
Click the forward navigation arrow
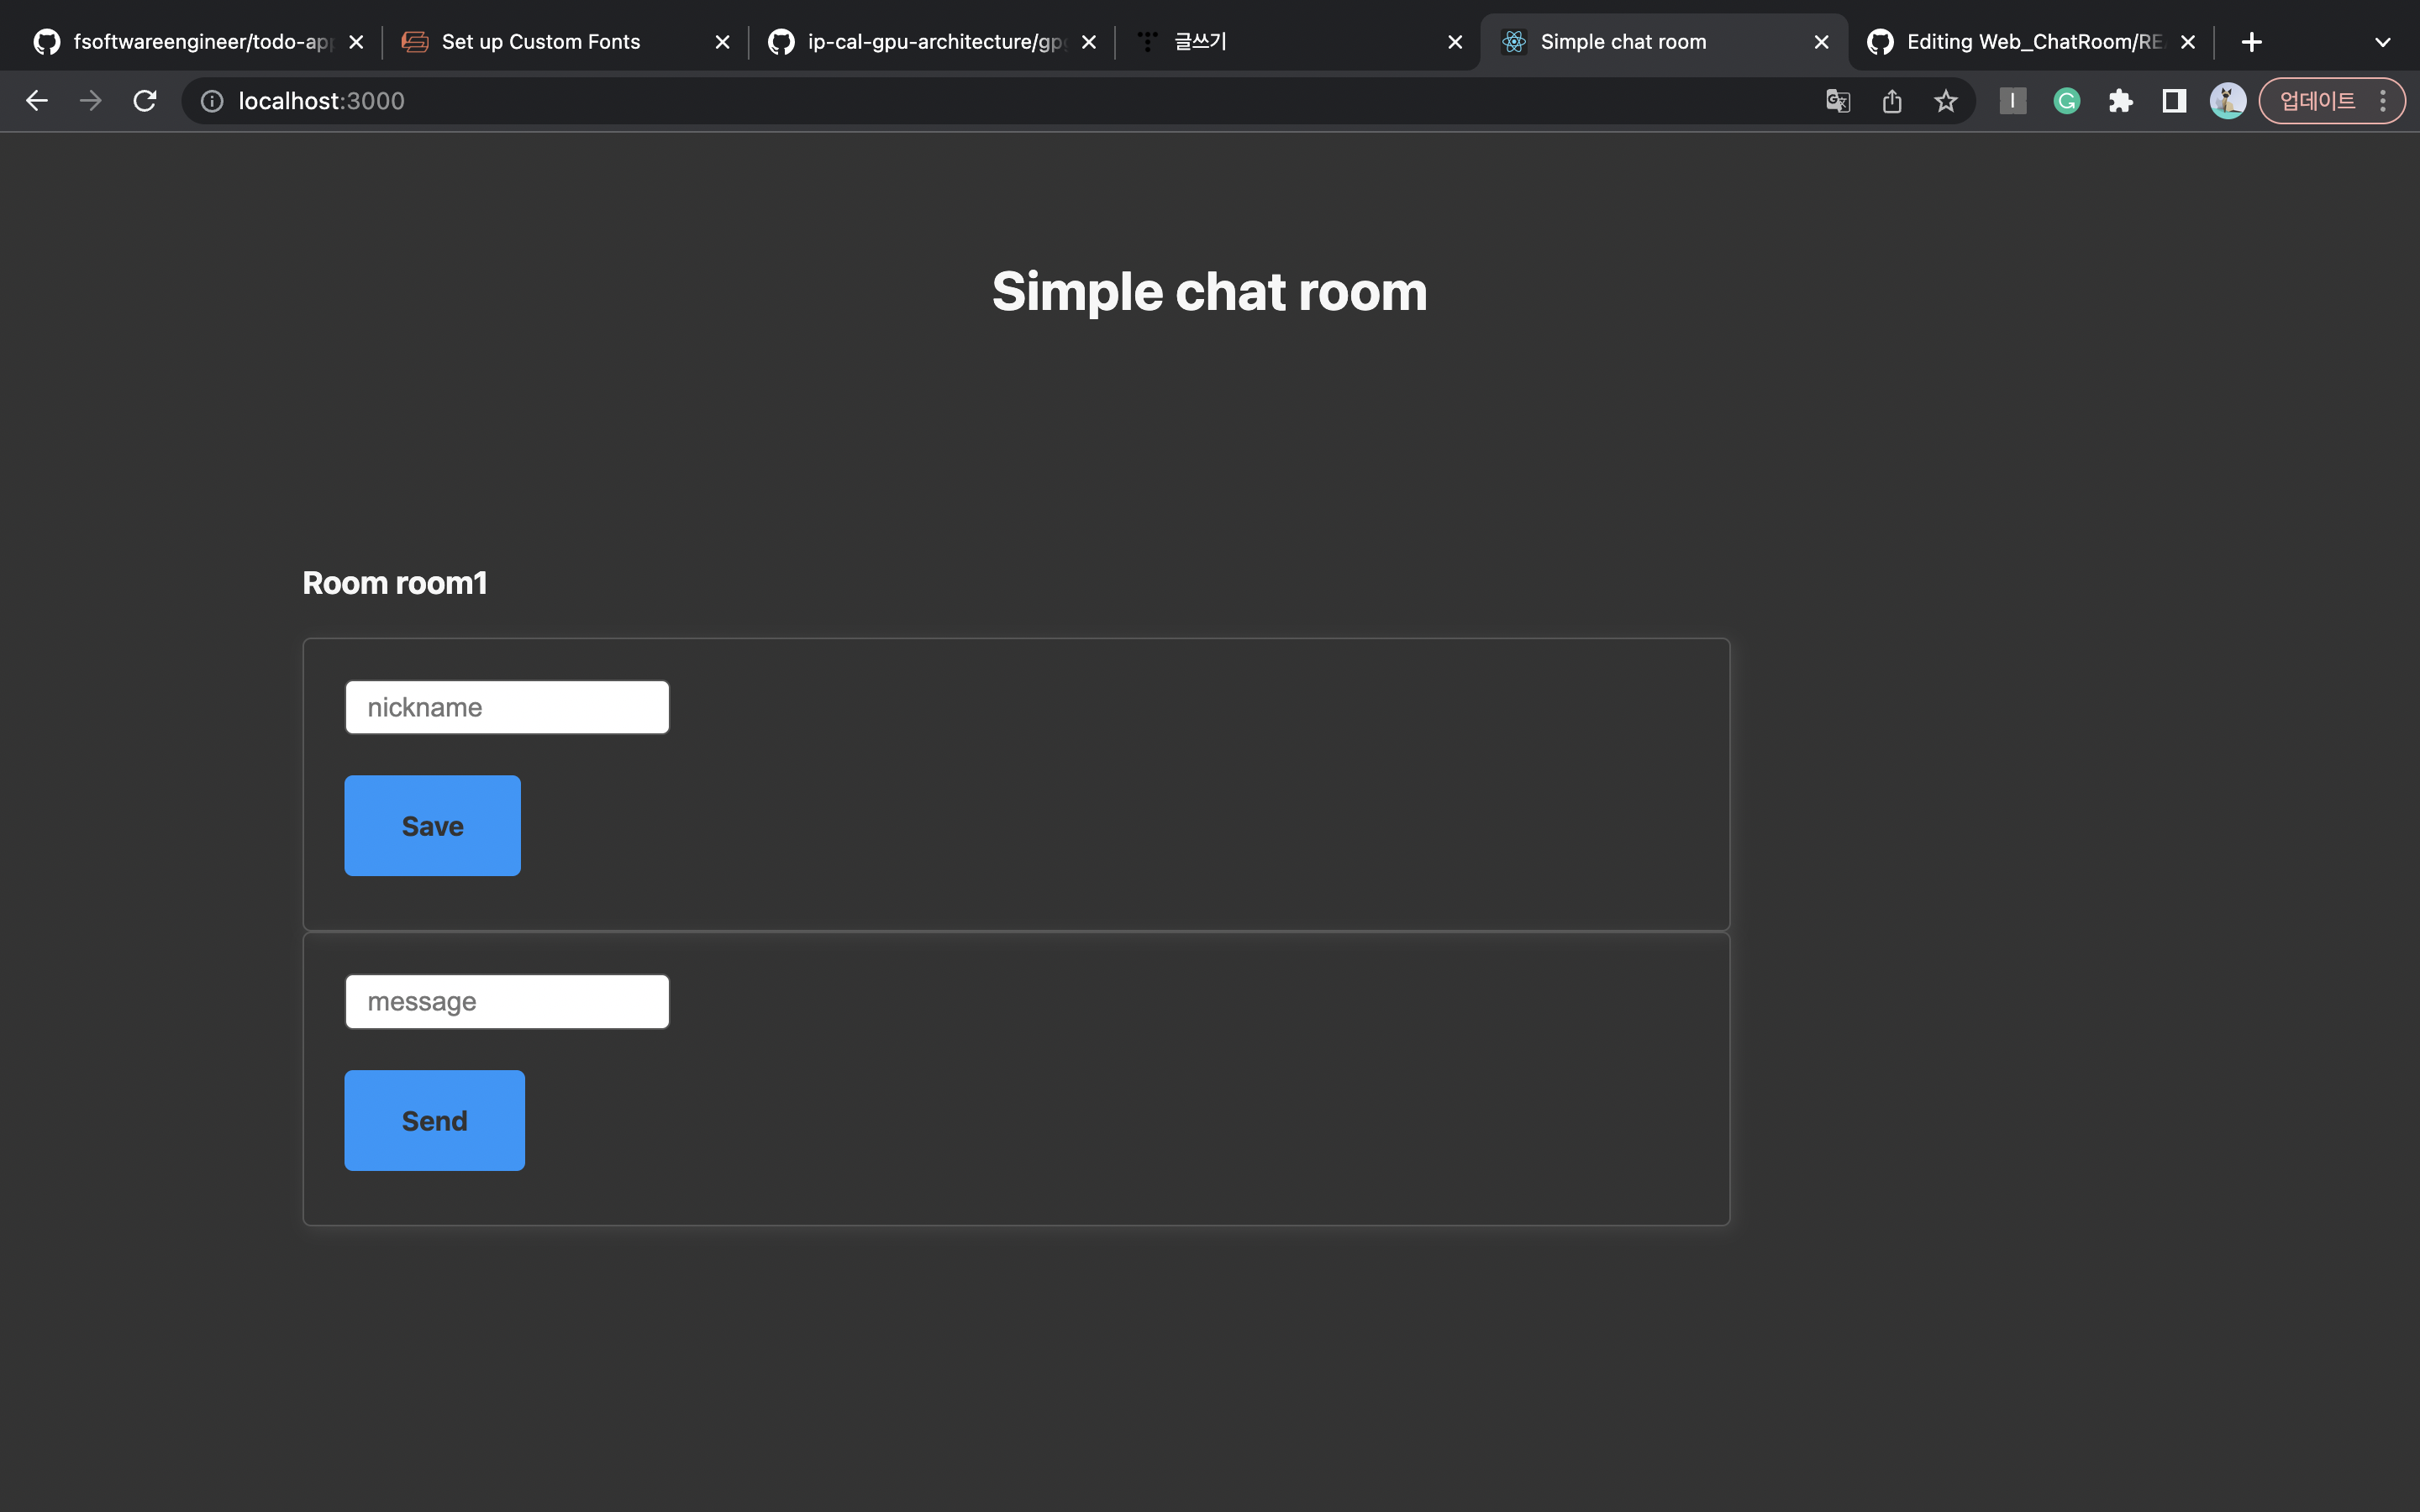coord(91,100)
